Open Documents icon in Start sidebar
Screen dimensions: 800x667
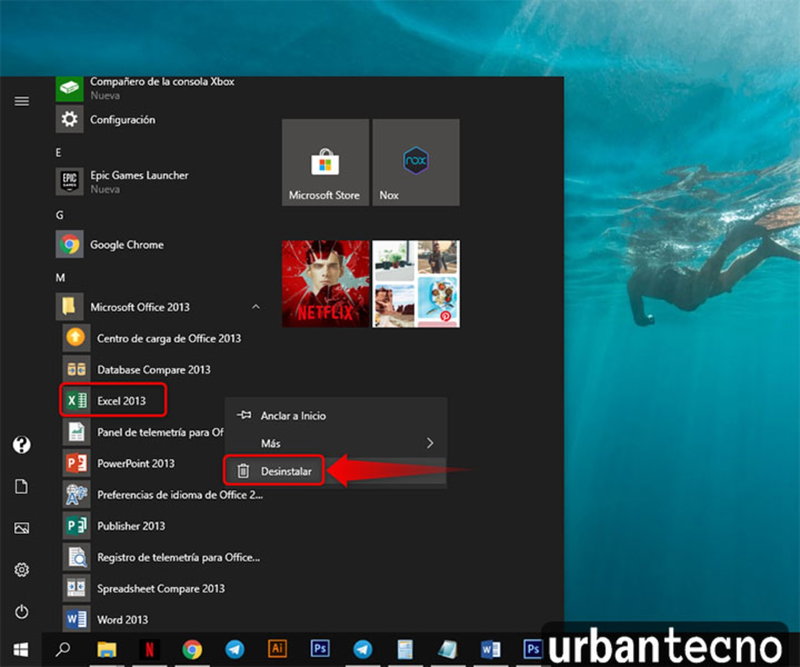point(21,486)
